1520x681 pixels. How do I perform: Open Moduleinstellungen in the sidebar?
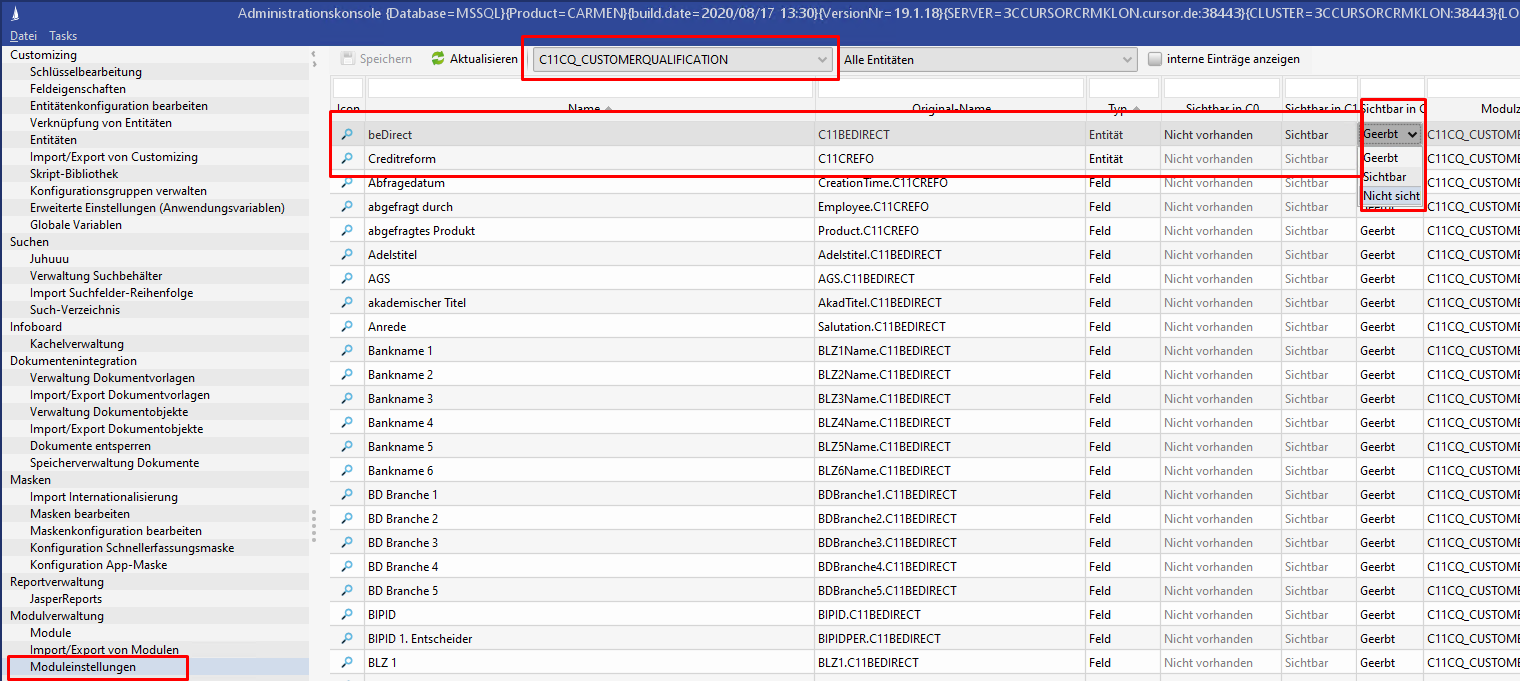tap(83, 667)
